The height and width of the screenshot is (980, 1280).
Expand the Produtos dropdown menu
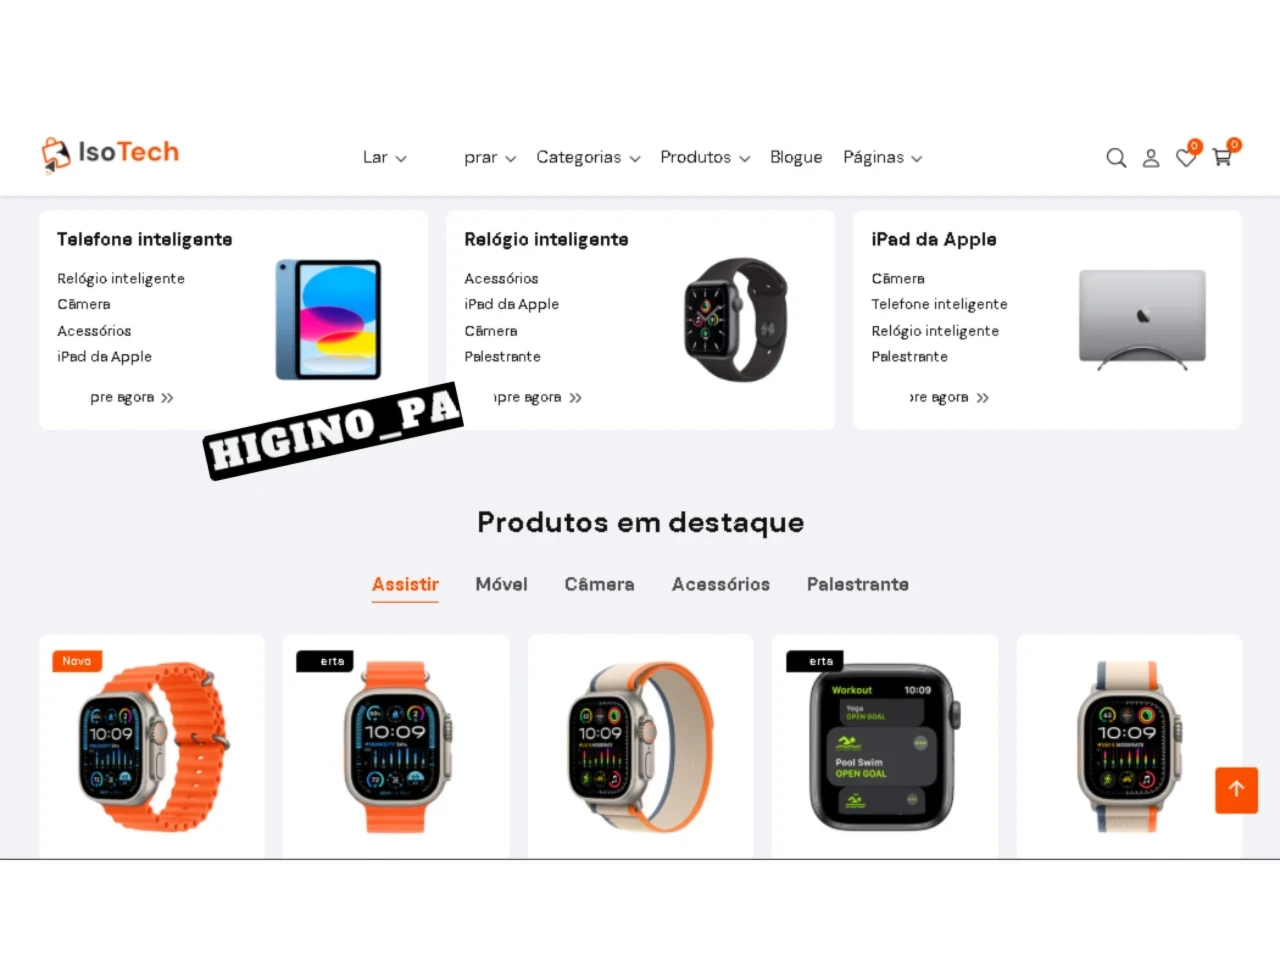coord(705,158)
